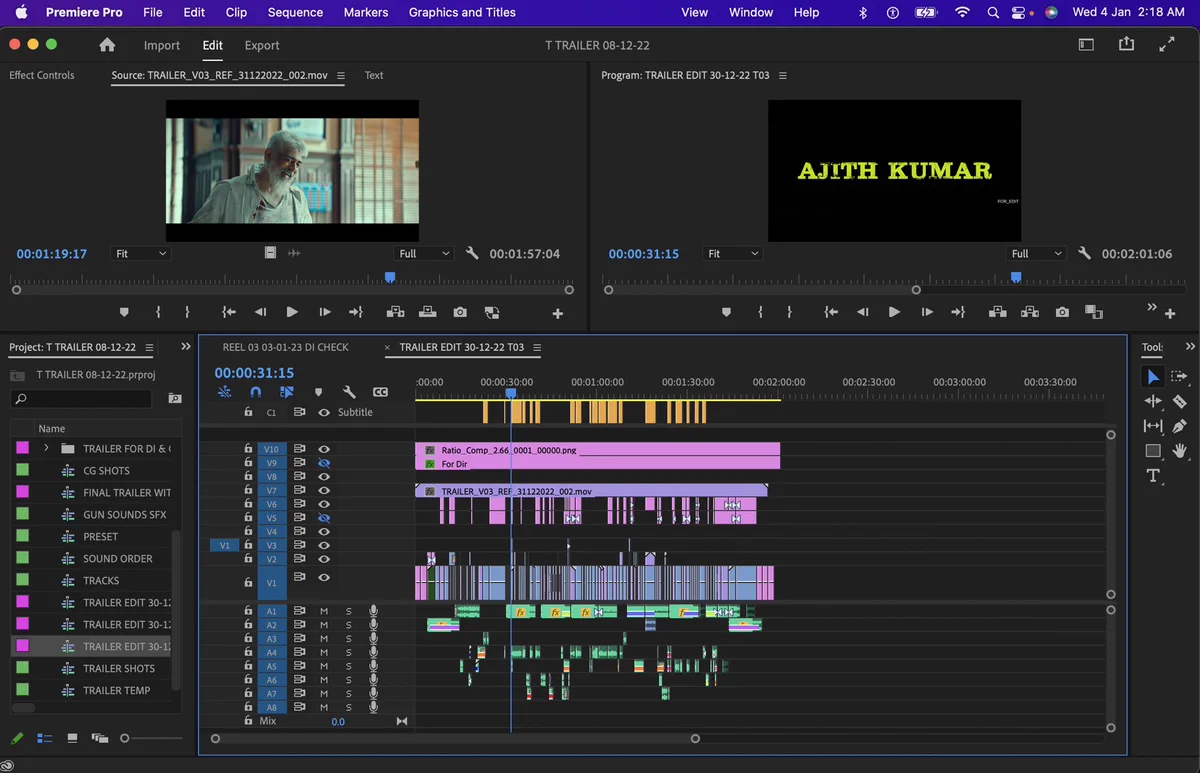1200x773 pixels.
Task: Toggle snap magnet in timeline
Action: point(255,392)
